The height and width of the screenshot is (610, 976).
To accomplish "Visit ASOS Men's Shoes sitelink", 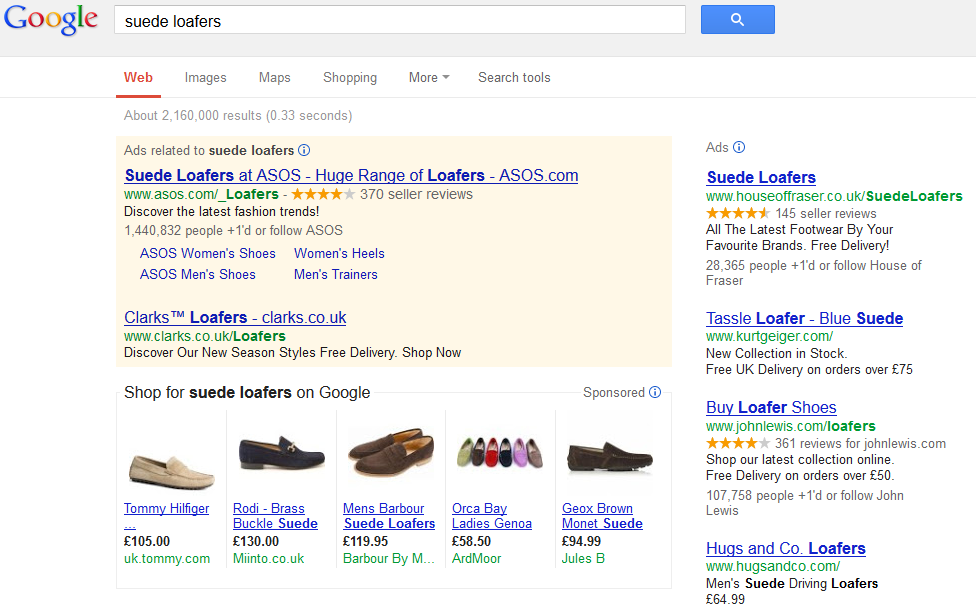I will [197, 274].
